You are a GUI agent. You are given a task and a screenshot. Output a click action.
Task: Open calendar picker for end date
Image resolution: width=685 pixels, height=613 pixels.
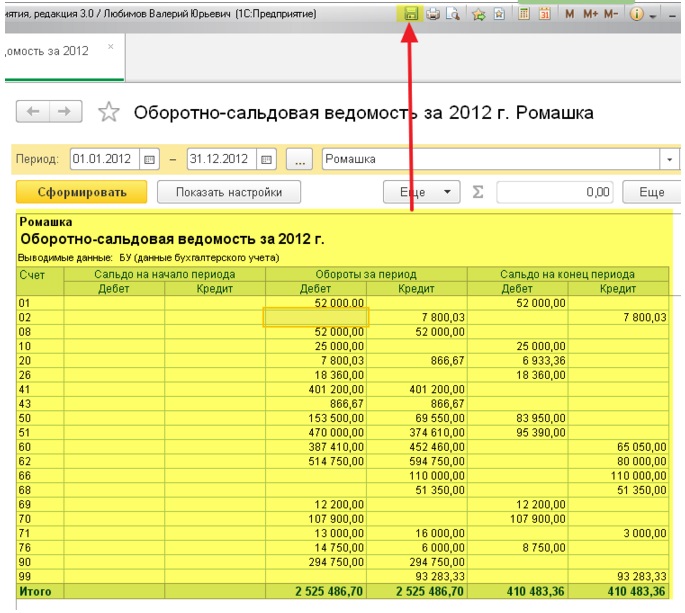[266, 159]
